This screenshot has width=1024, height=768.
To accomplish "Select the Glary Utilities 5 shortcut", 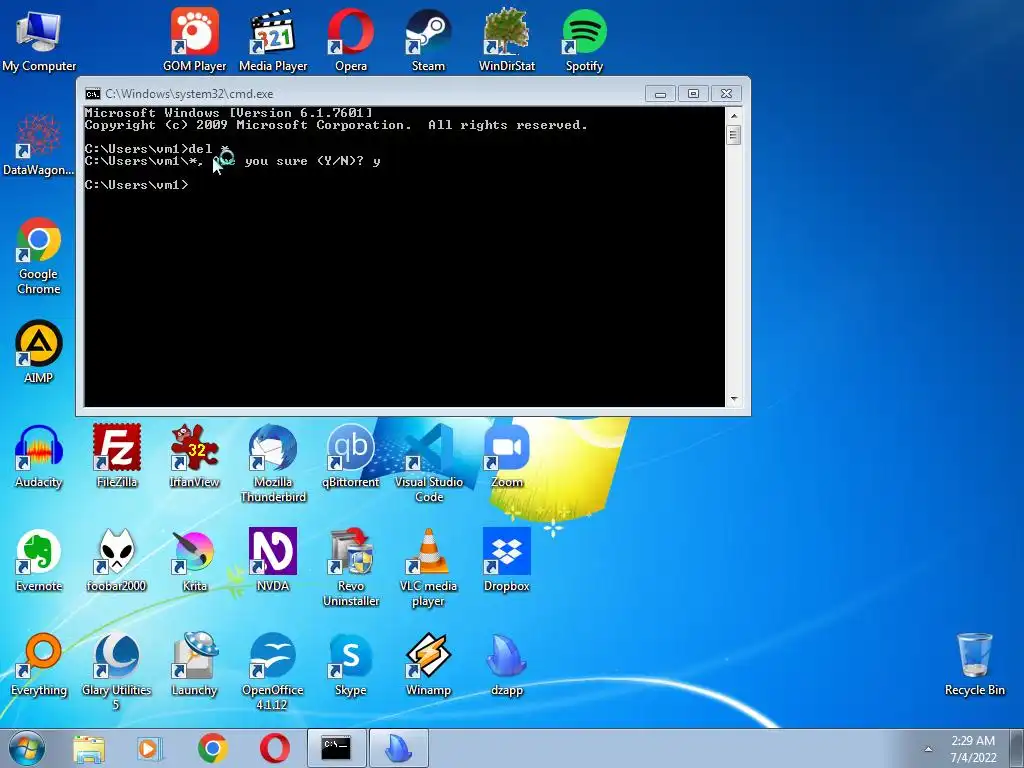I will (117, 671).
